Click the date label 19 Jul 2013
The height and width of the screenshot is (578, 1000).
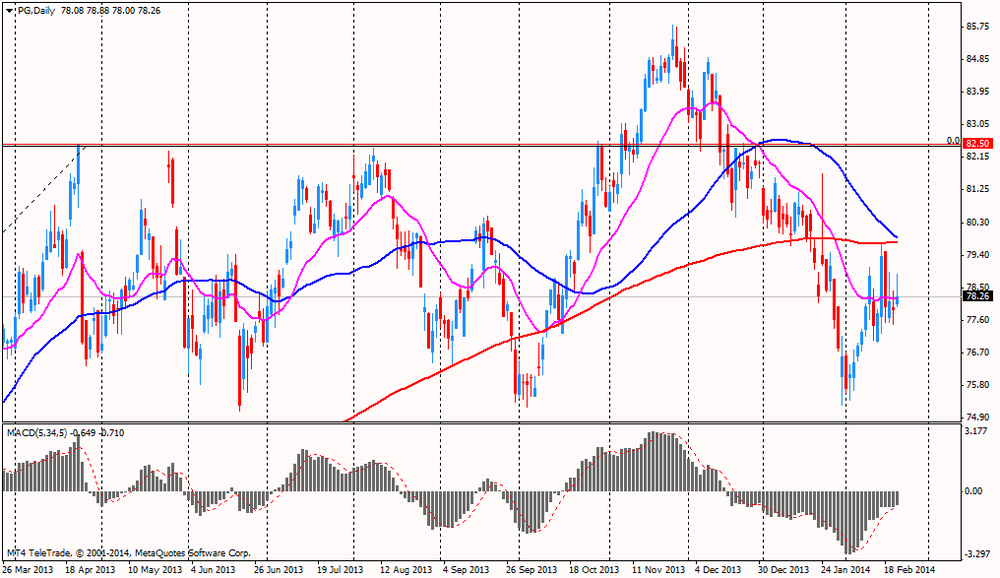click(340, 569)
